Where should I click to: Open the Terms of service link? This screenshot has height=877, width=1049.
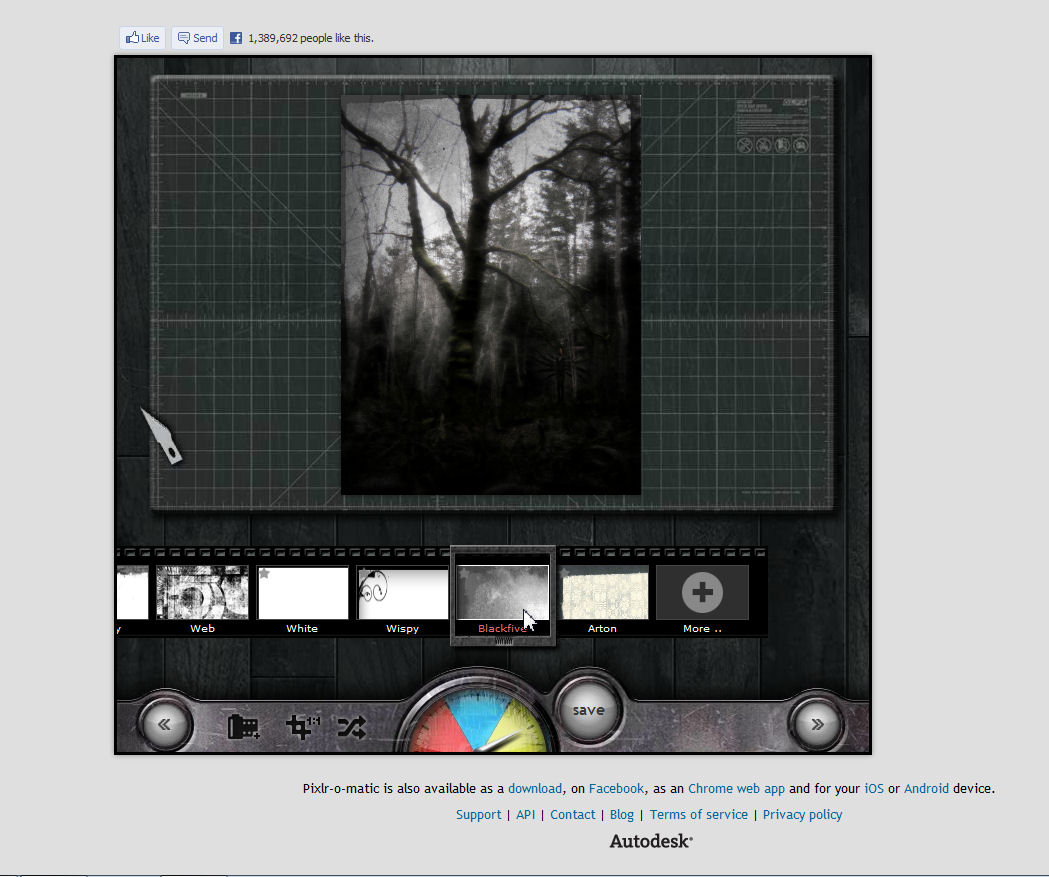(x=698, y=815)
